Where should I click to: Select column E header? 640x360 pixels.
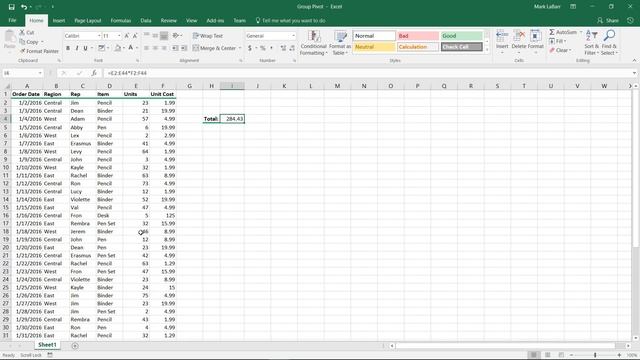(136, 86)
